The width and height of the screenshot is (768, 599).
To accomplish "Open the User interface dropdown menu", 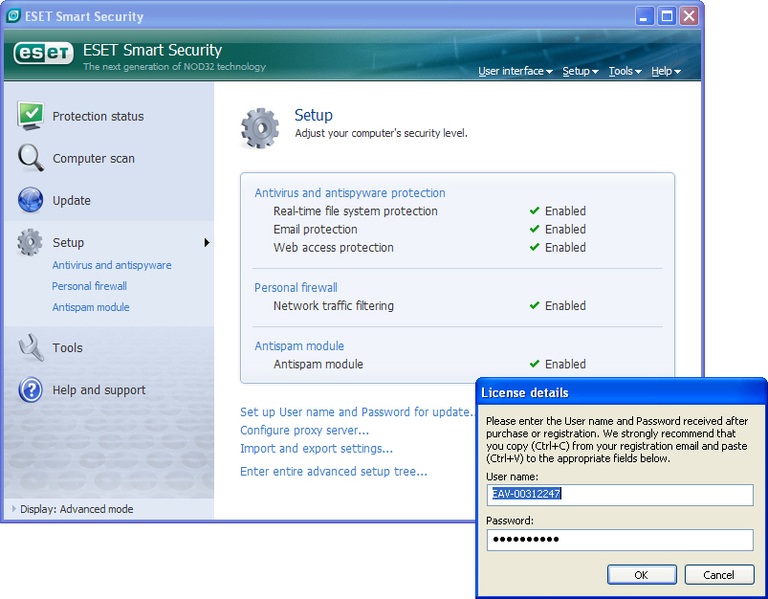I will pos(515,71).
